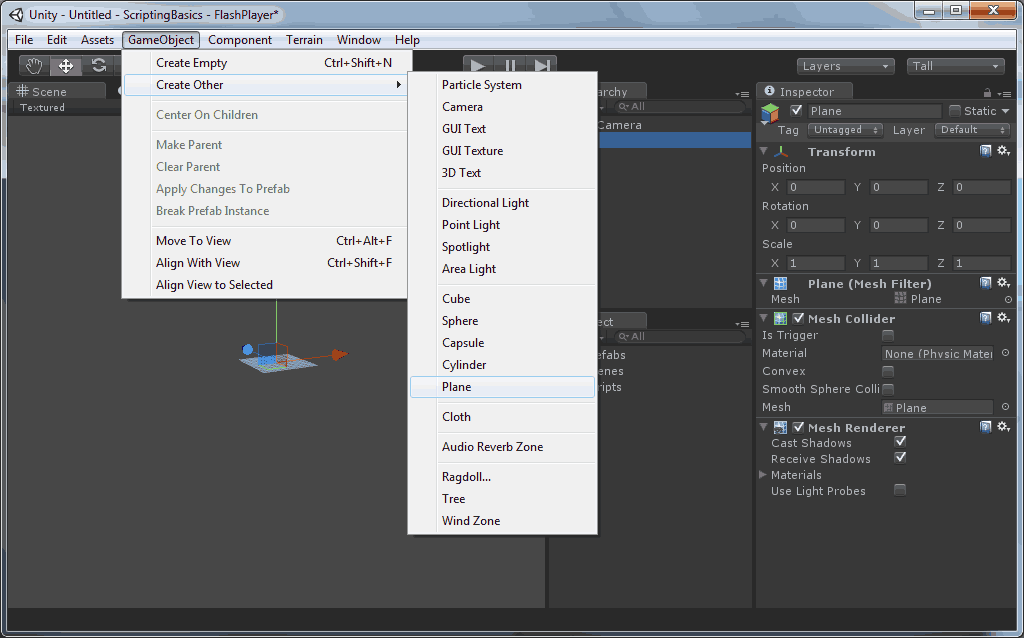Image resolution: width=1024 pixels, height=638 pixels.
Task: Disable the Mesh Renderer component checkbox
Action: (x=798, y=428)
